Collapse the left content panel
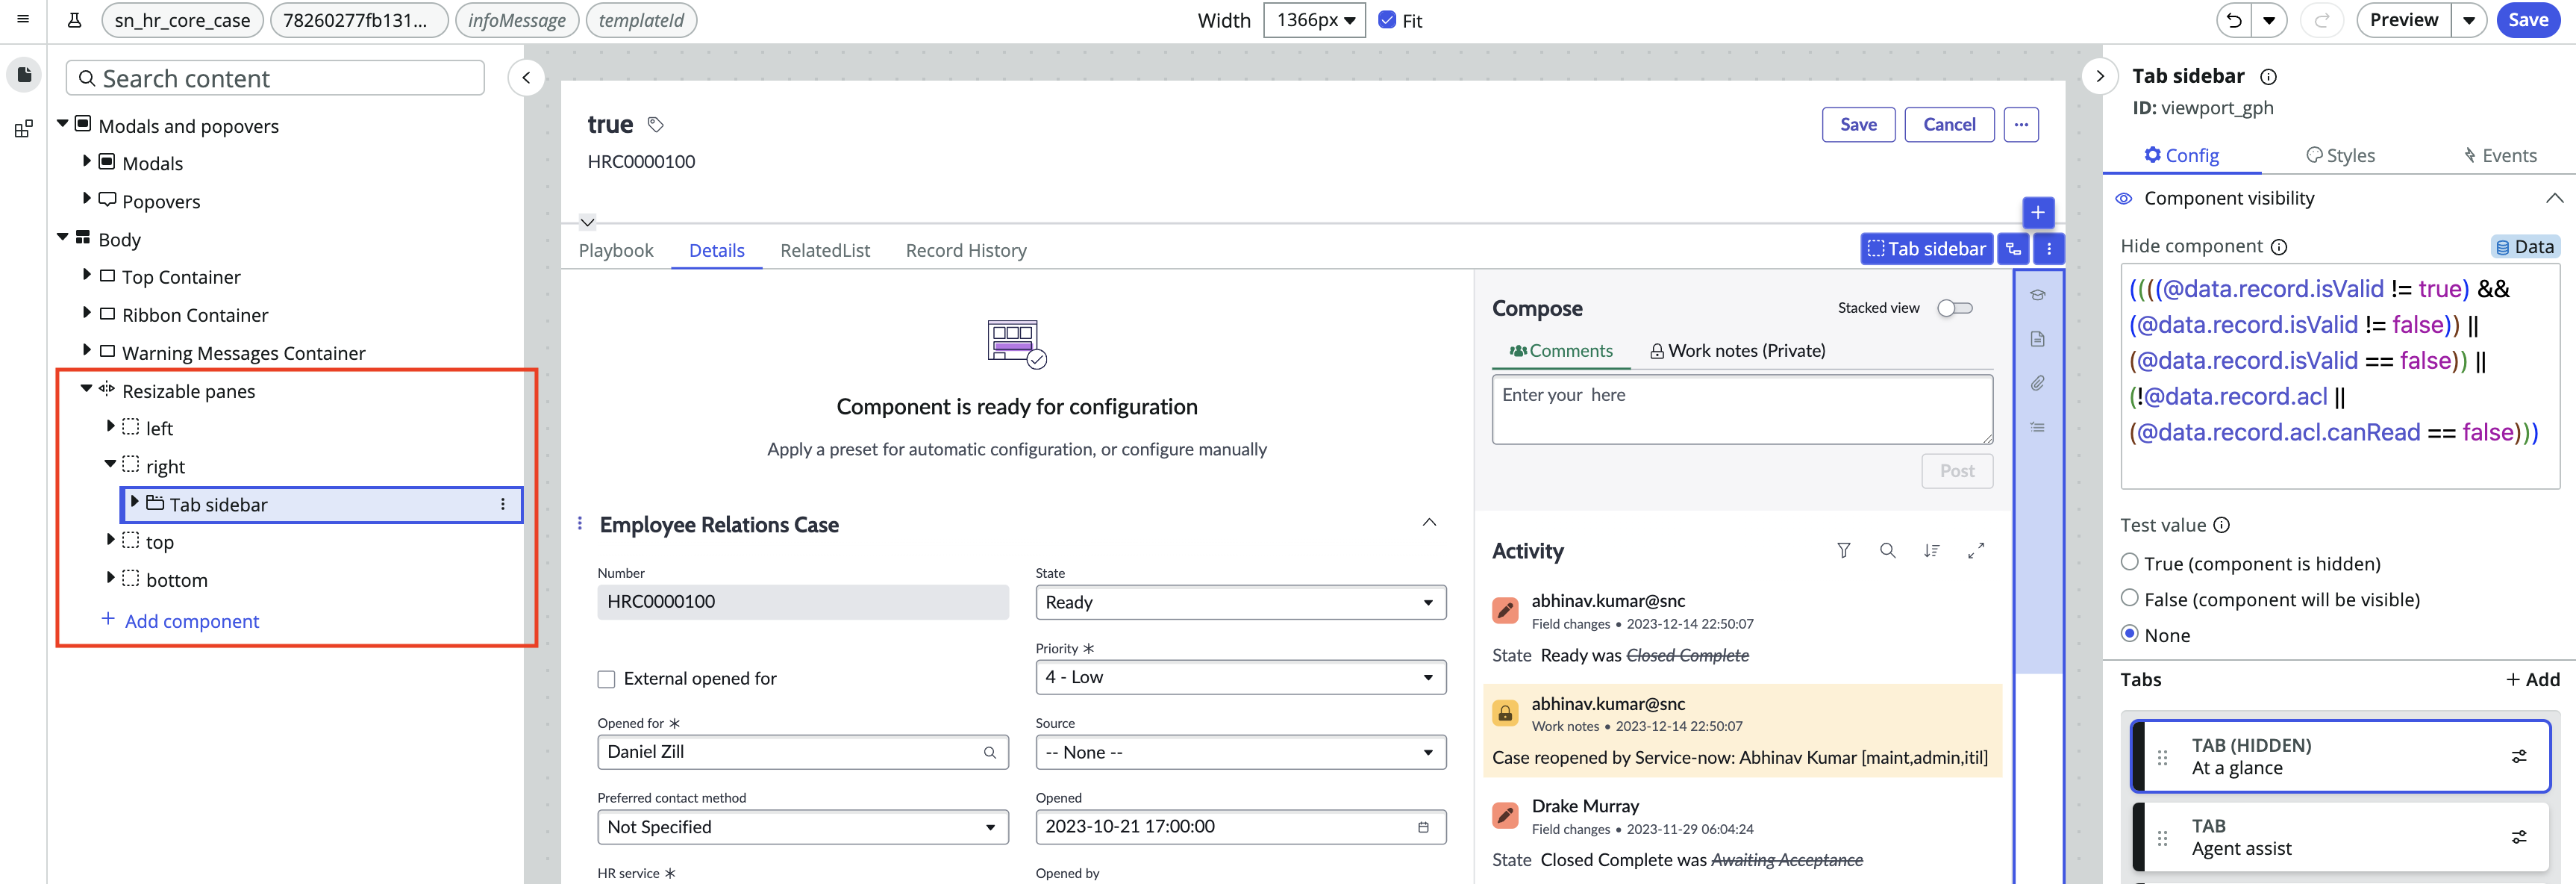 coord(526,78)
